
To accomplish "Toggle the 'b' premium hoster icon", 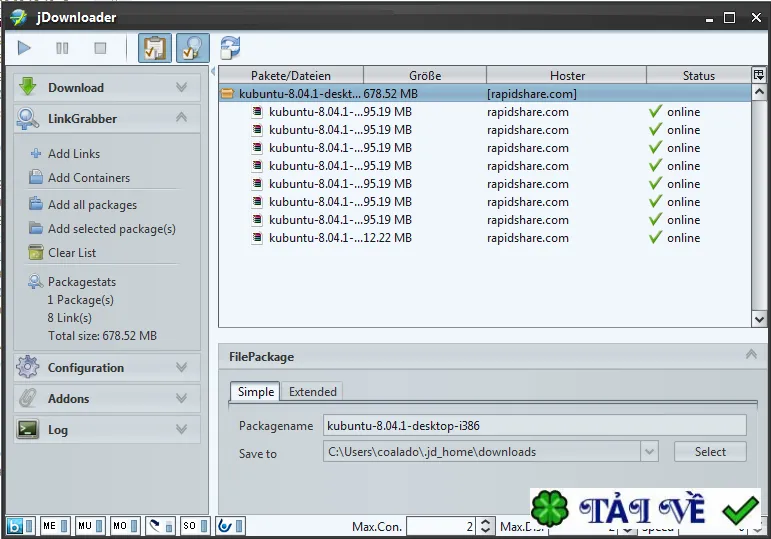I will point(20,526).
